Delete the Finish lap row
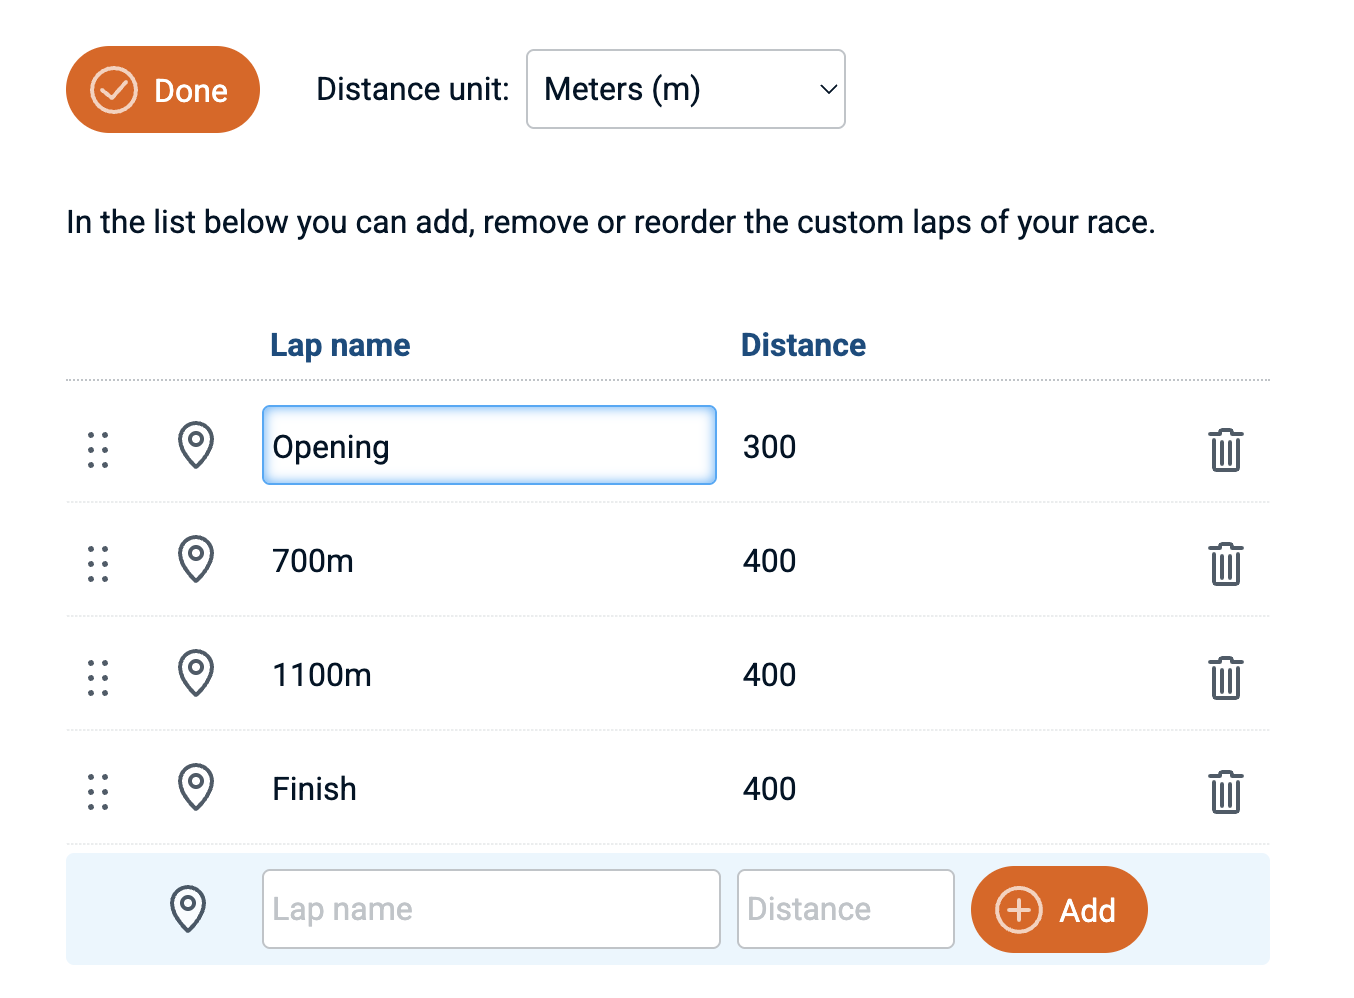 [1225, 792]
